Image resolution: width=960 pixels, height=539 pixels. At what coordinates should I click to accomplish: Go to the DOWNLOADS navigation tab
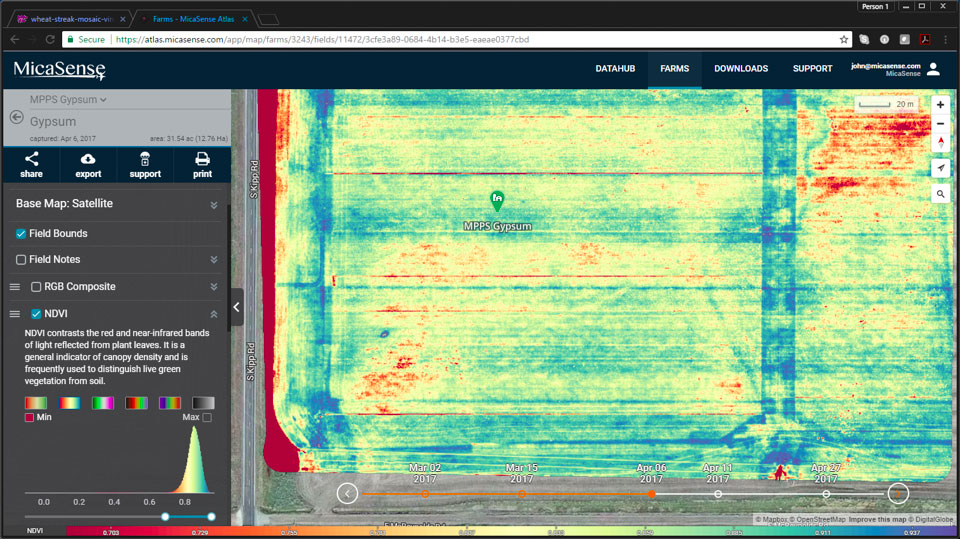click(x=741, y=69)
